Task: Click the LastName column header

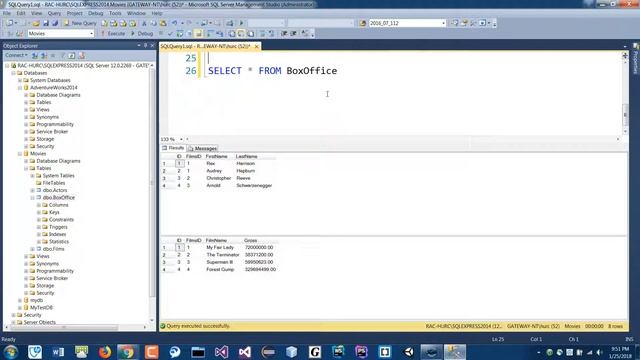Action: click(247, 156)
